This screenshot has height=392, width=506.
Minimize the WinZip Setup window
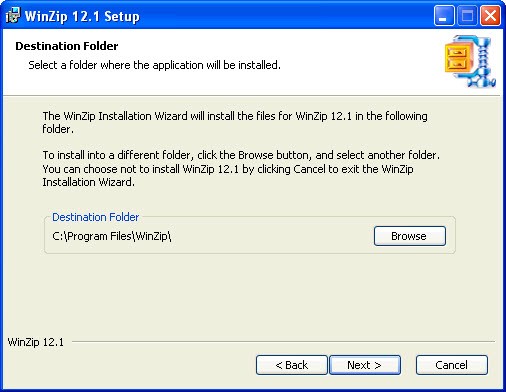[x=444, y=16]
